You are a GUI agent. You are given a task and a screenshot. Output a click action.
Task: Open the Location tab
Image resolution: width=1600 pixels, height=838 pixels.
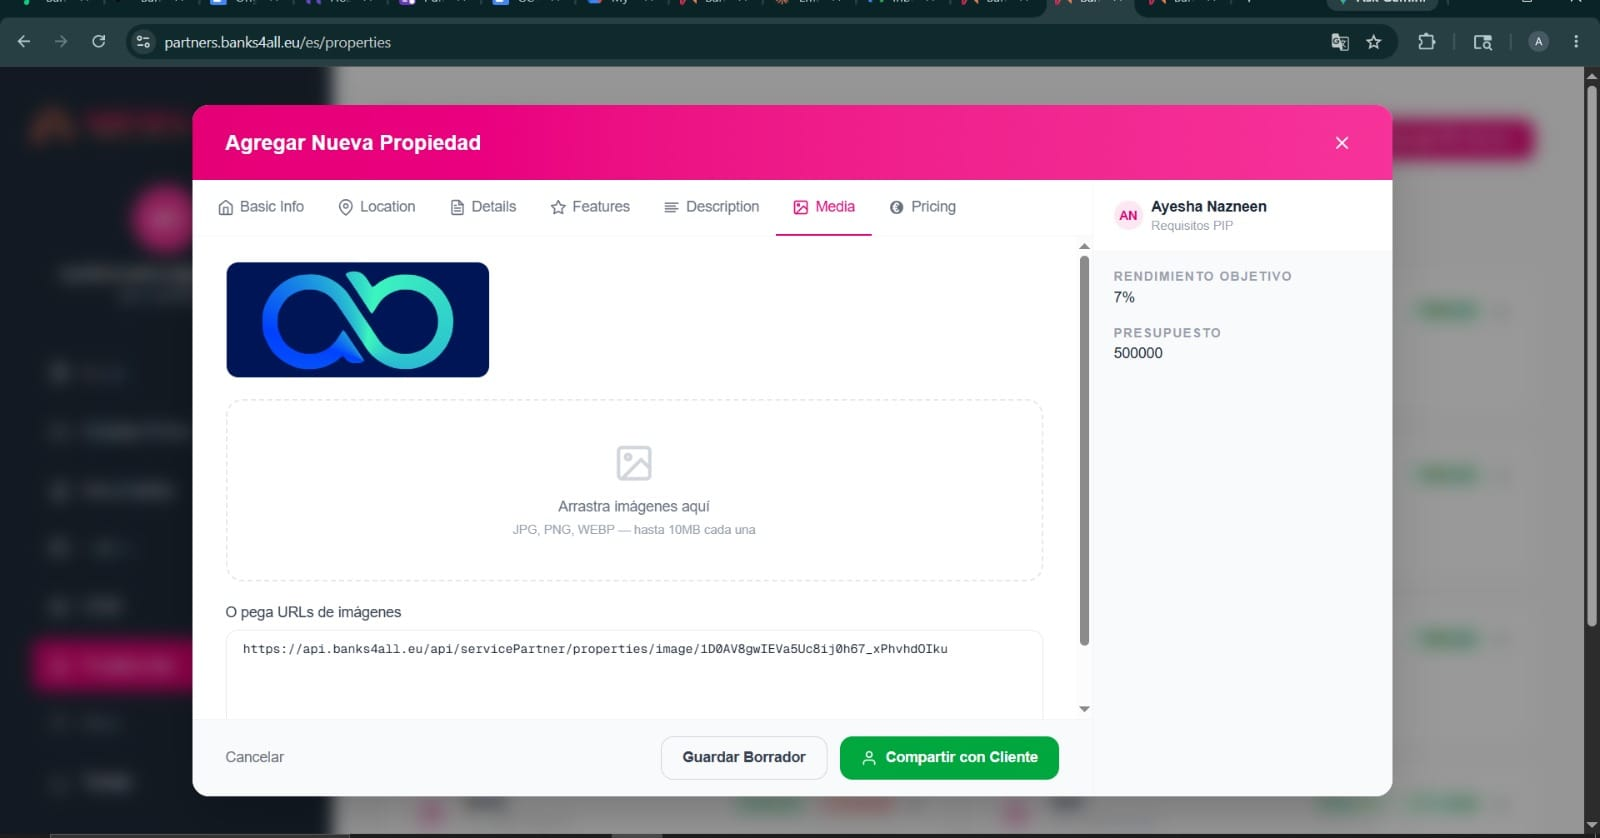pyautogui.click(x=377, y=207)
